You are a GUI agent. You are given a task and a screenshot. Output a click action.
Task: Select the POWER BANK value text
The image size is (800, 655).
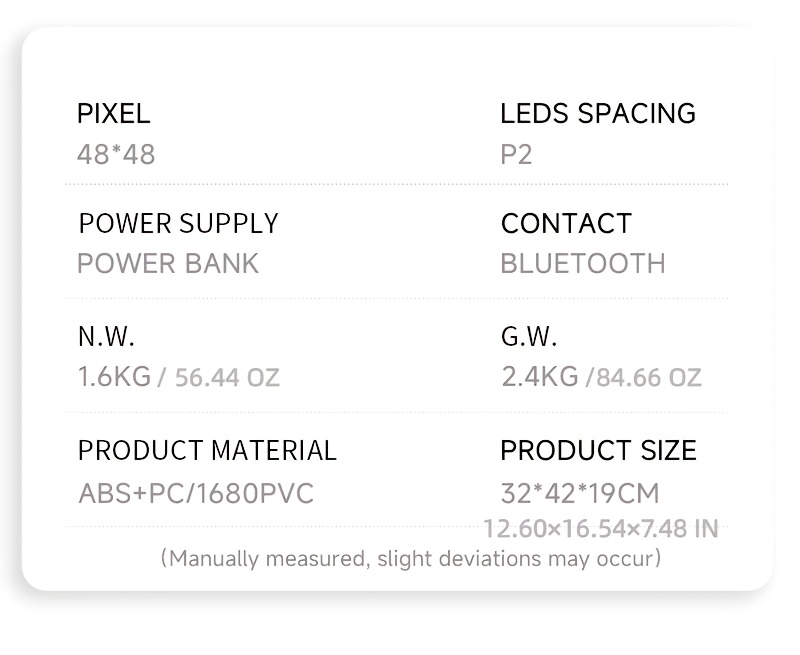(167, 264)
